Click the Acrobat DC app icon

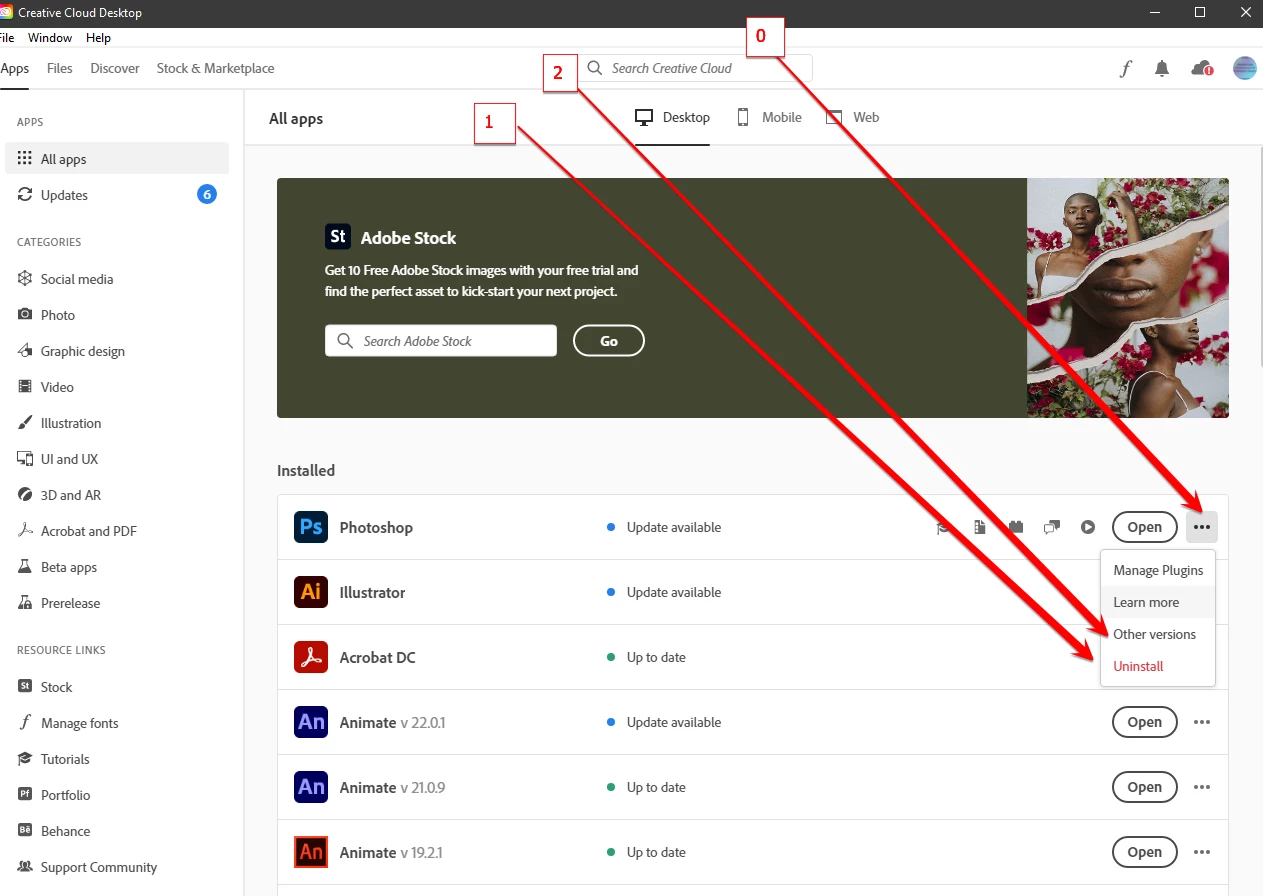[311, 657]
